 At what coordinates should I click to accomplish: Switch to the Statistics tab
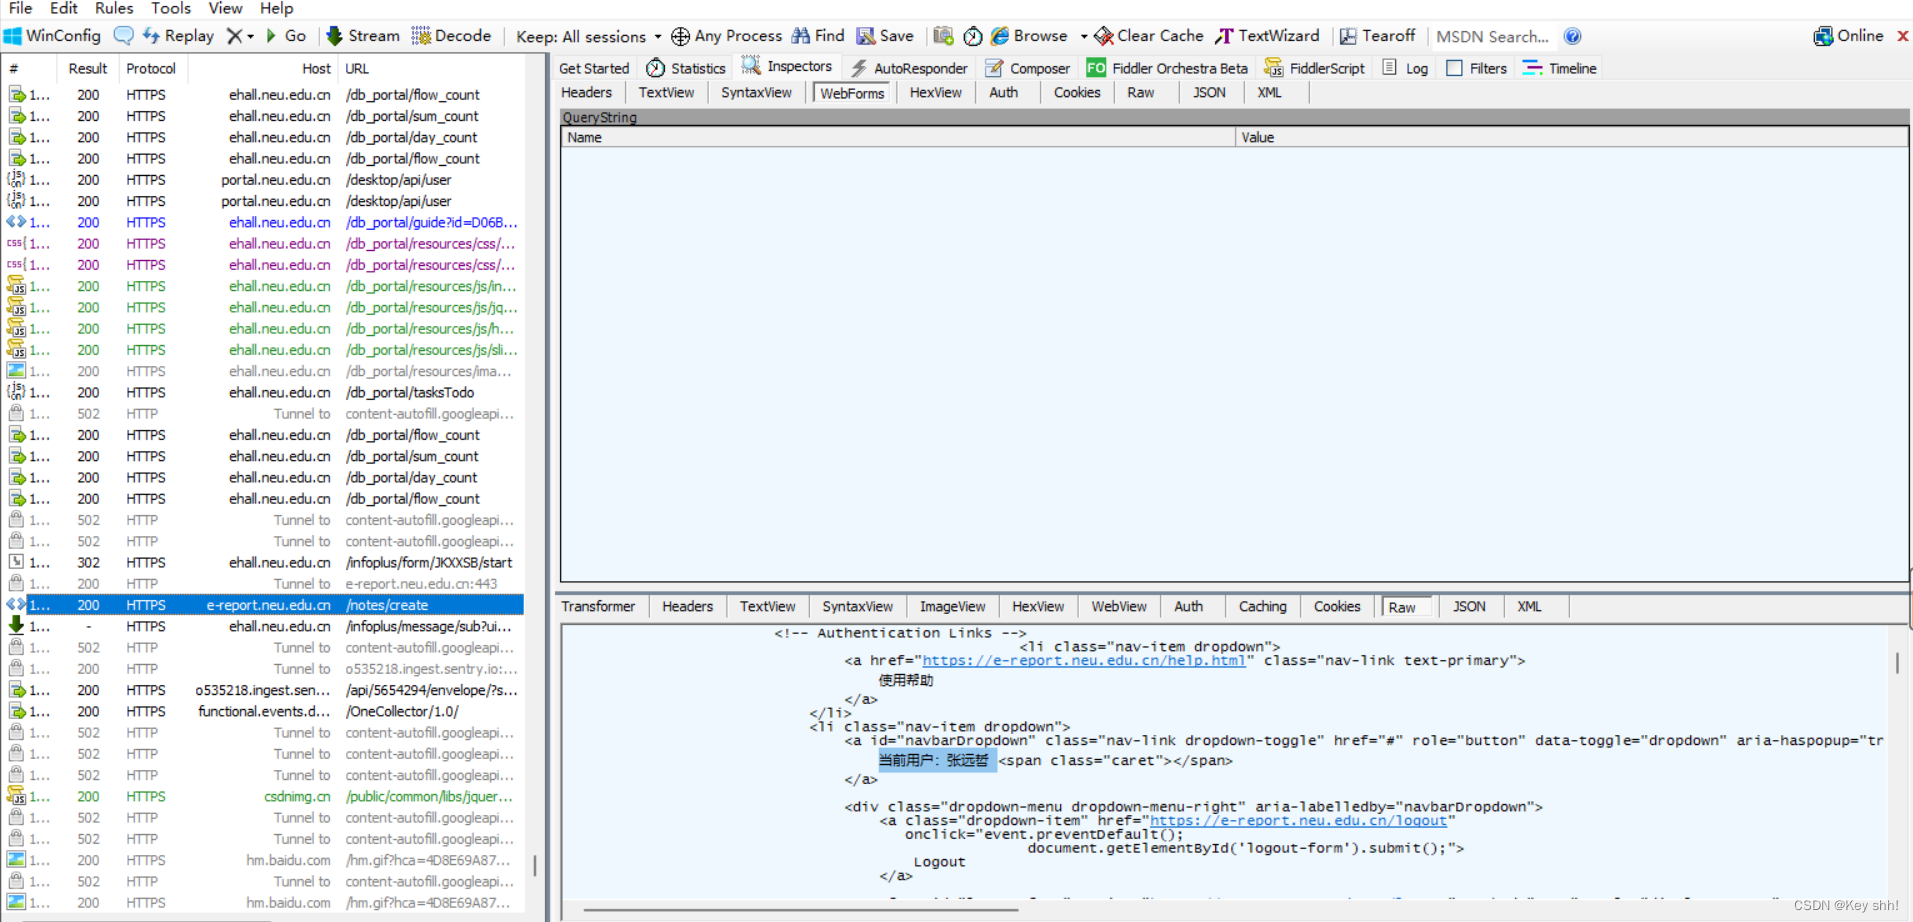686,68
